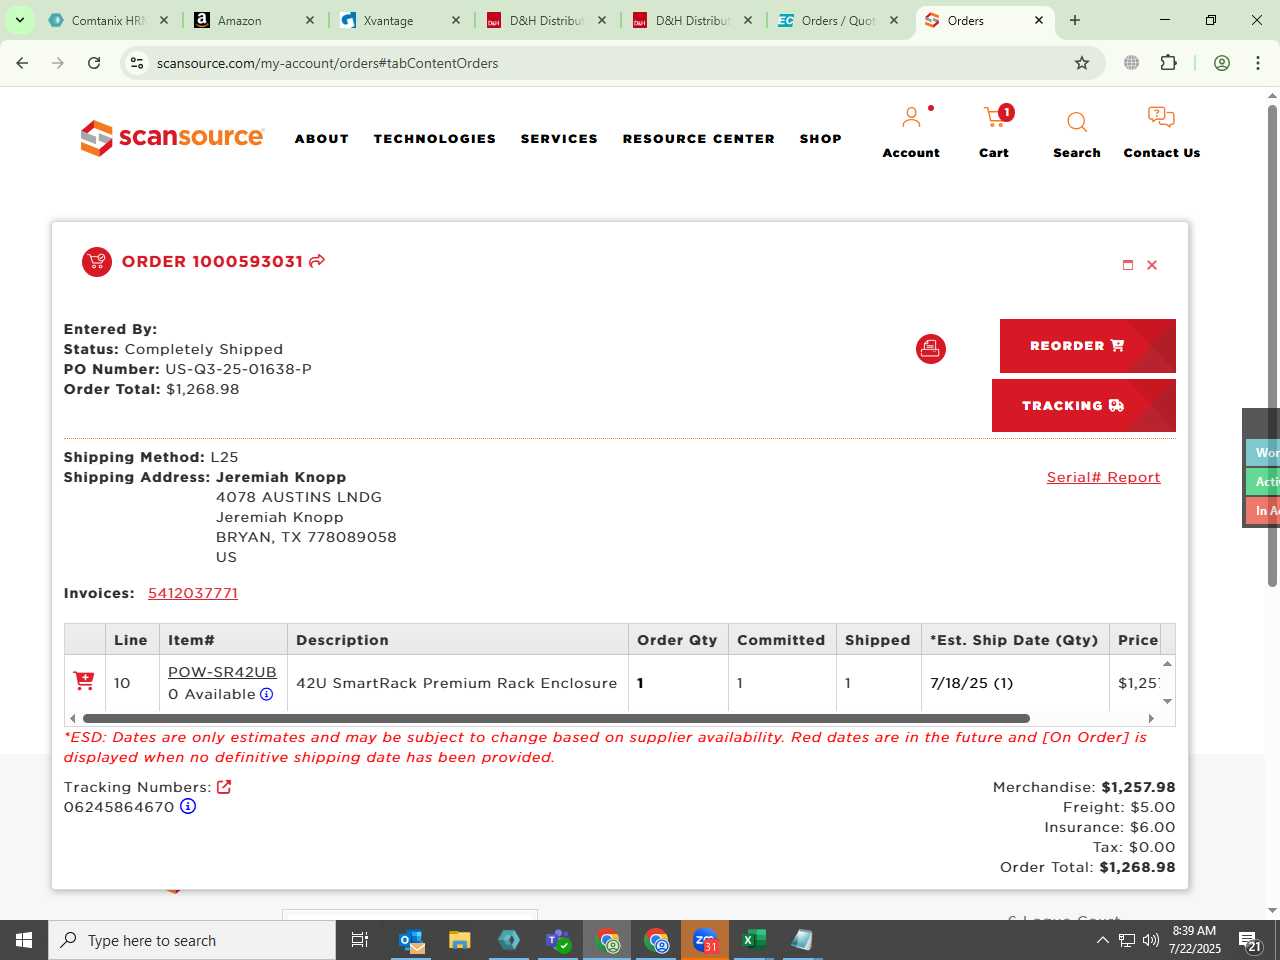Open the shopping Cart icon
The image size is (1280, 960).
pyautogui.click(x=995, y=118)
